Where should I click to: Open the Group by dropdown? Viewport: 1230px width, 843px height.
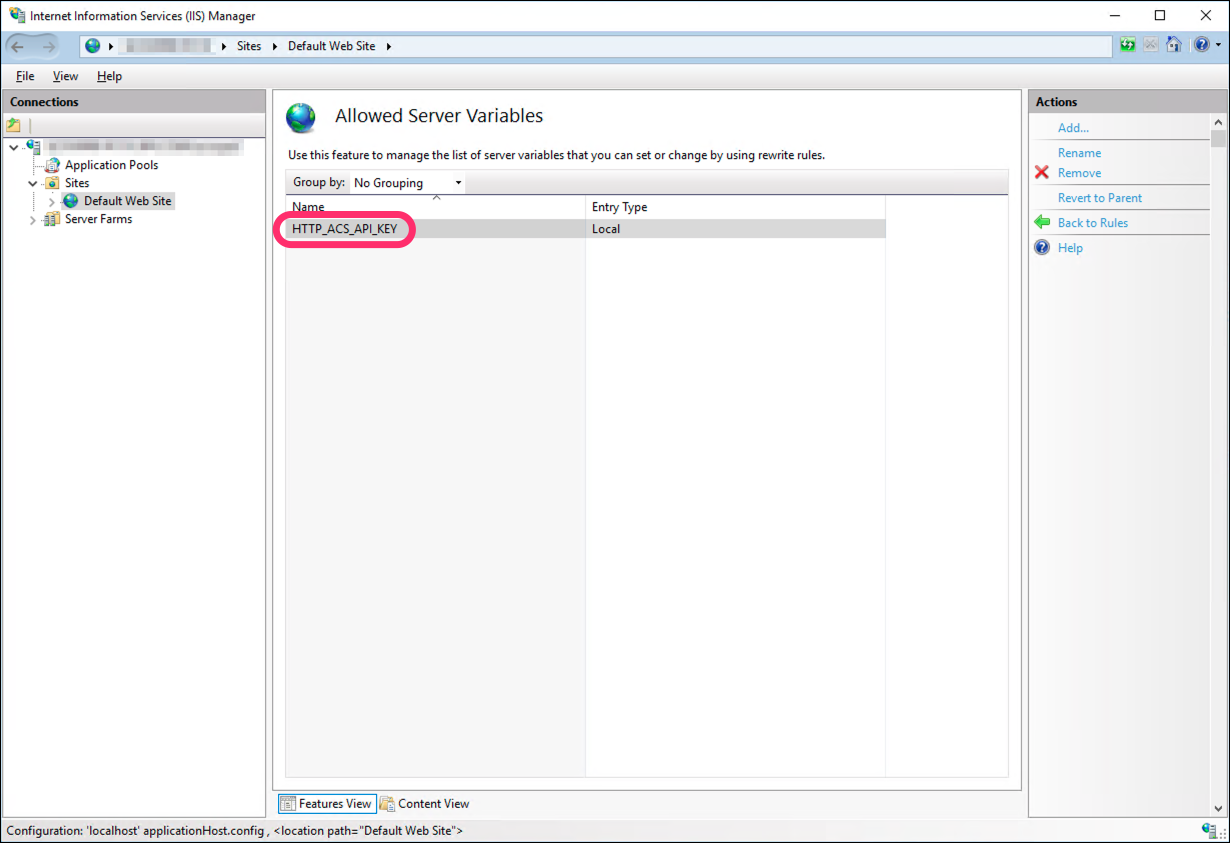407,183
